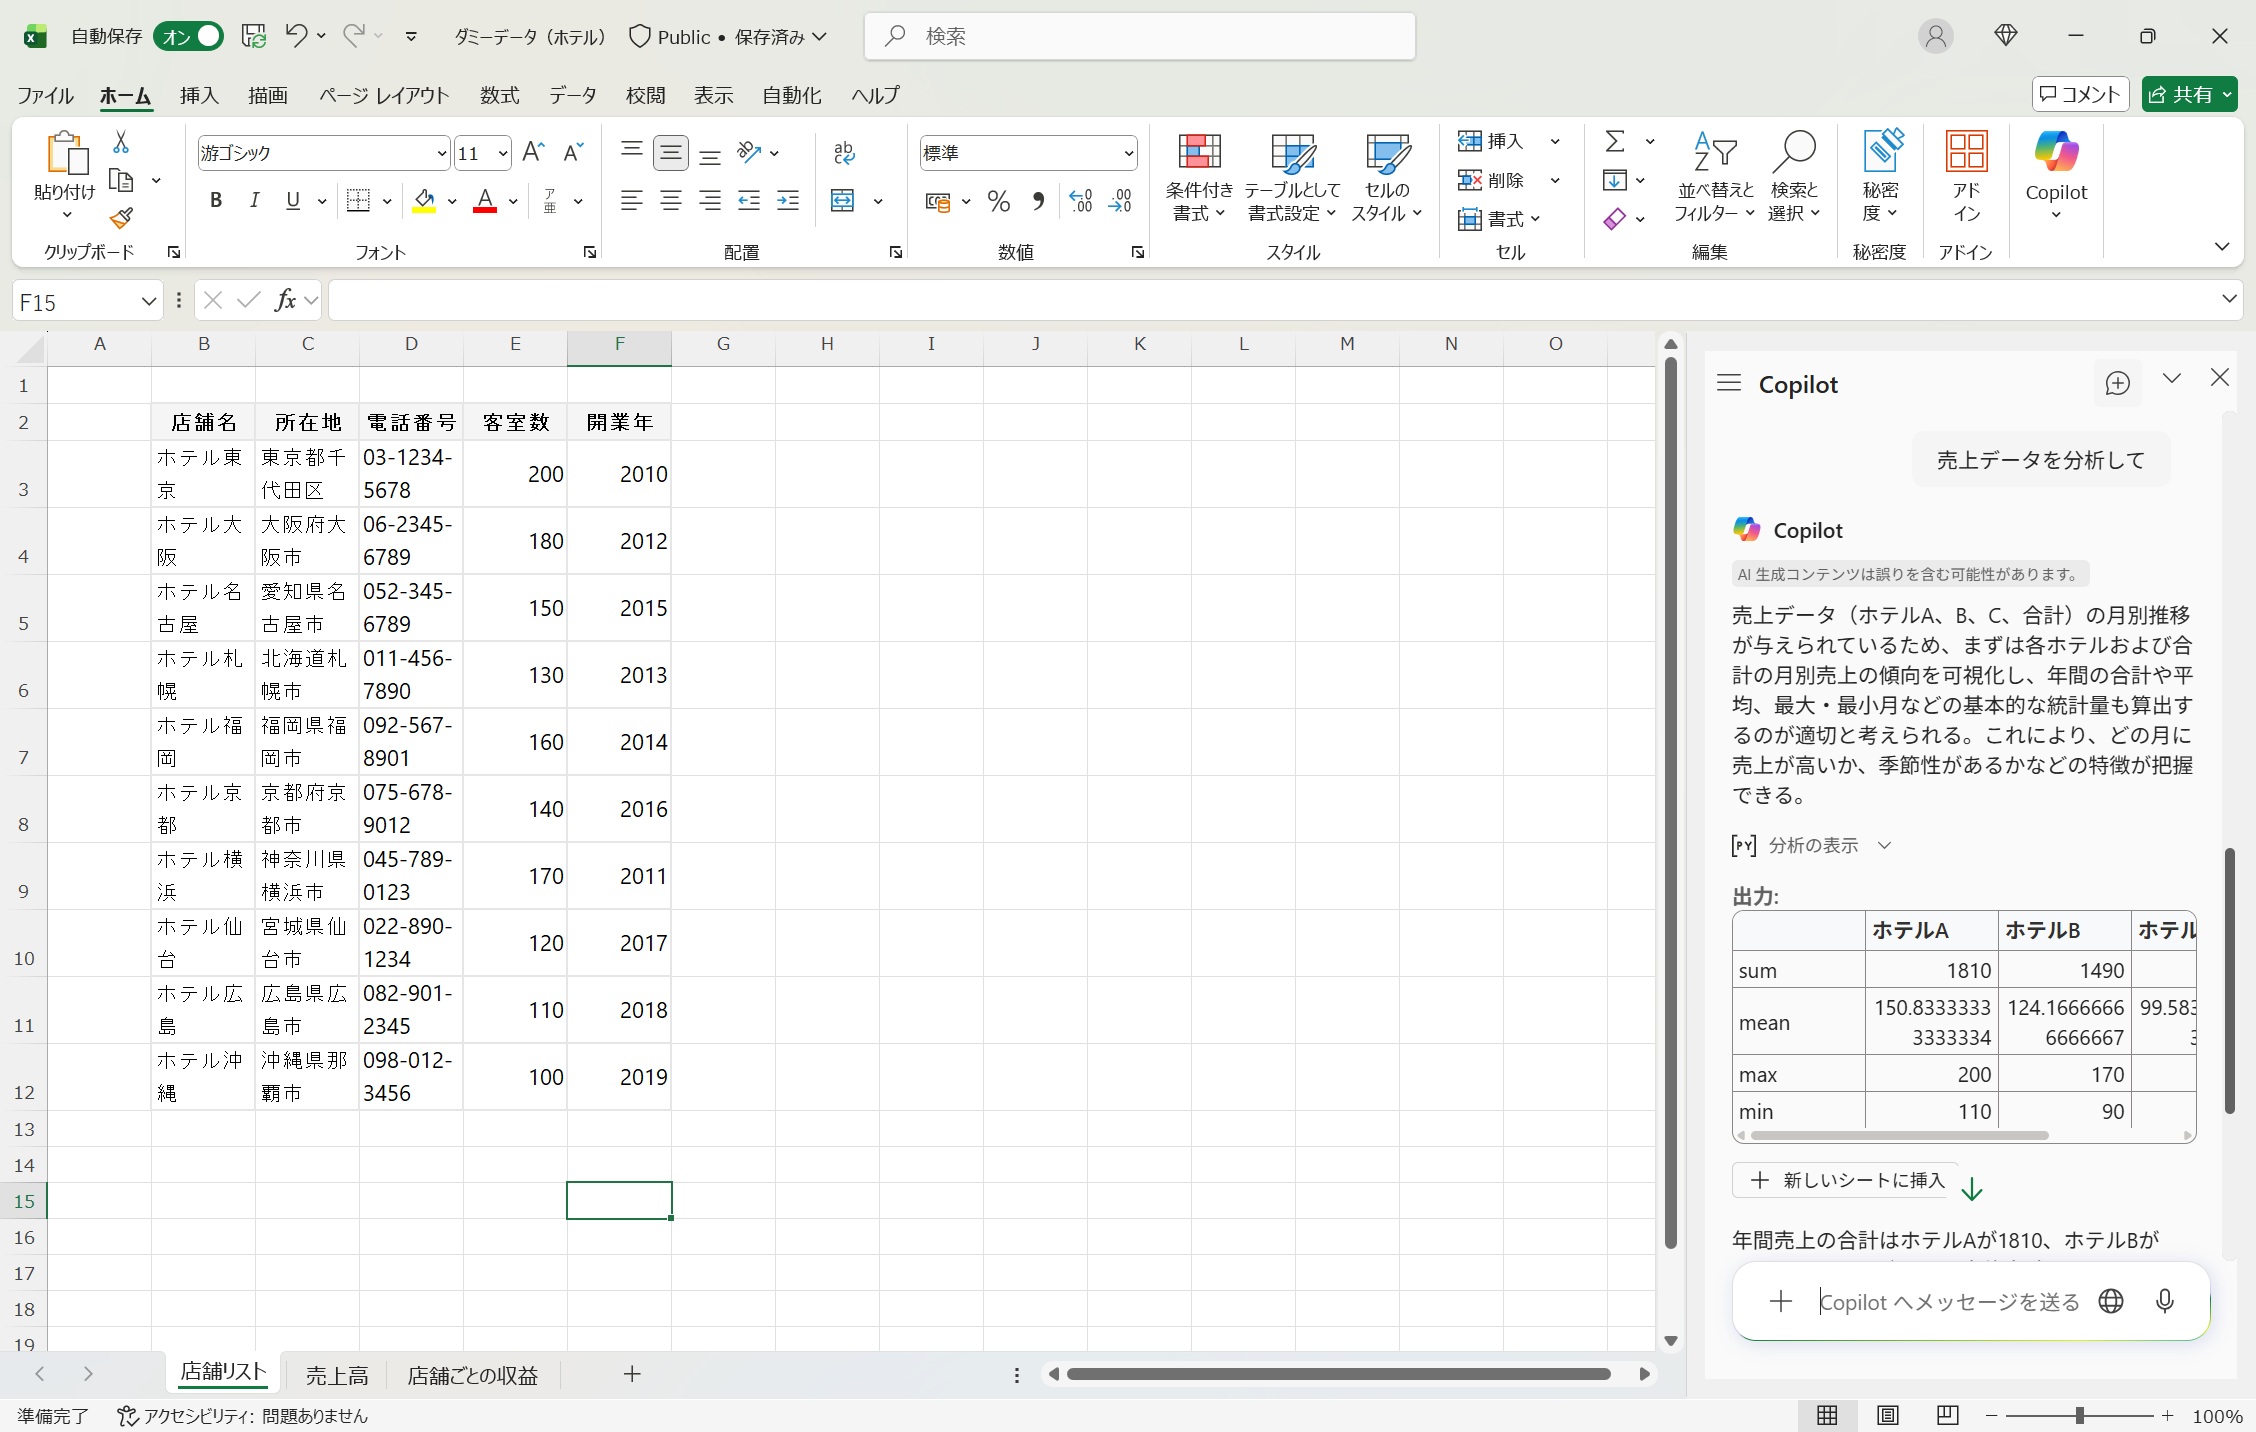Click the 新しいシートに挿入 button

tap(1846, 1181)
